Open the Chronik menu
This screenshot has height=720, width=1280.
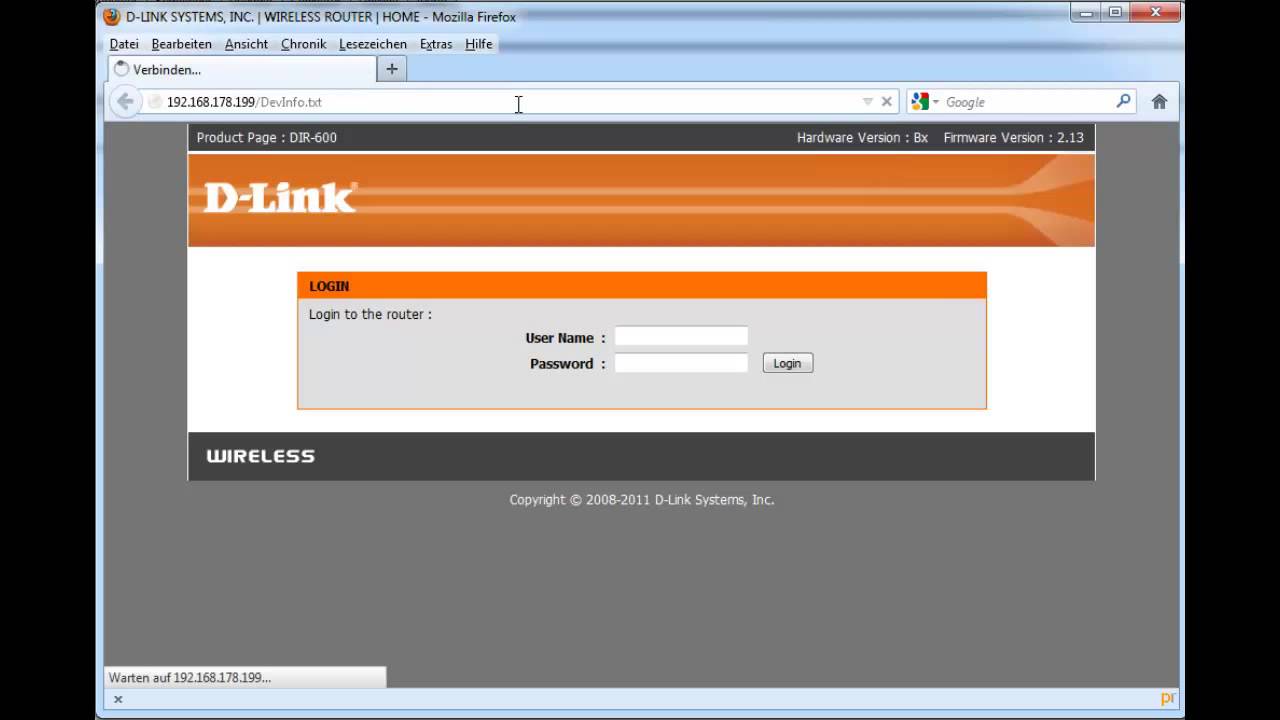pos(304,44)
